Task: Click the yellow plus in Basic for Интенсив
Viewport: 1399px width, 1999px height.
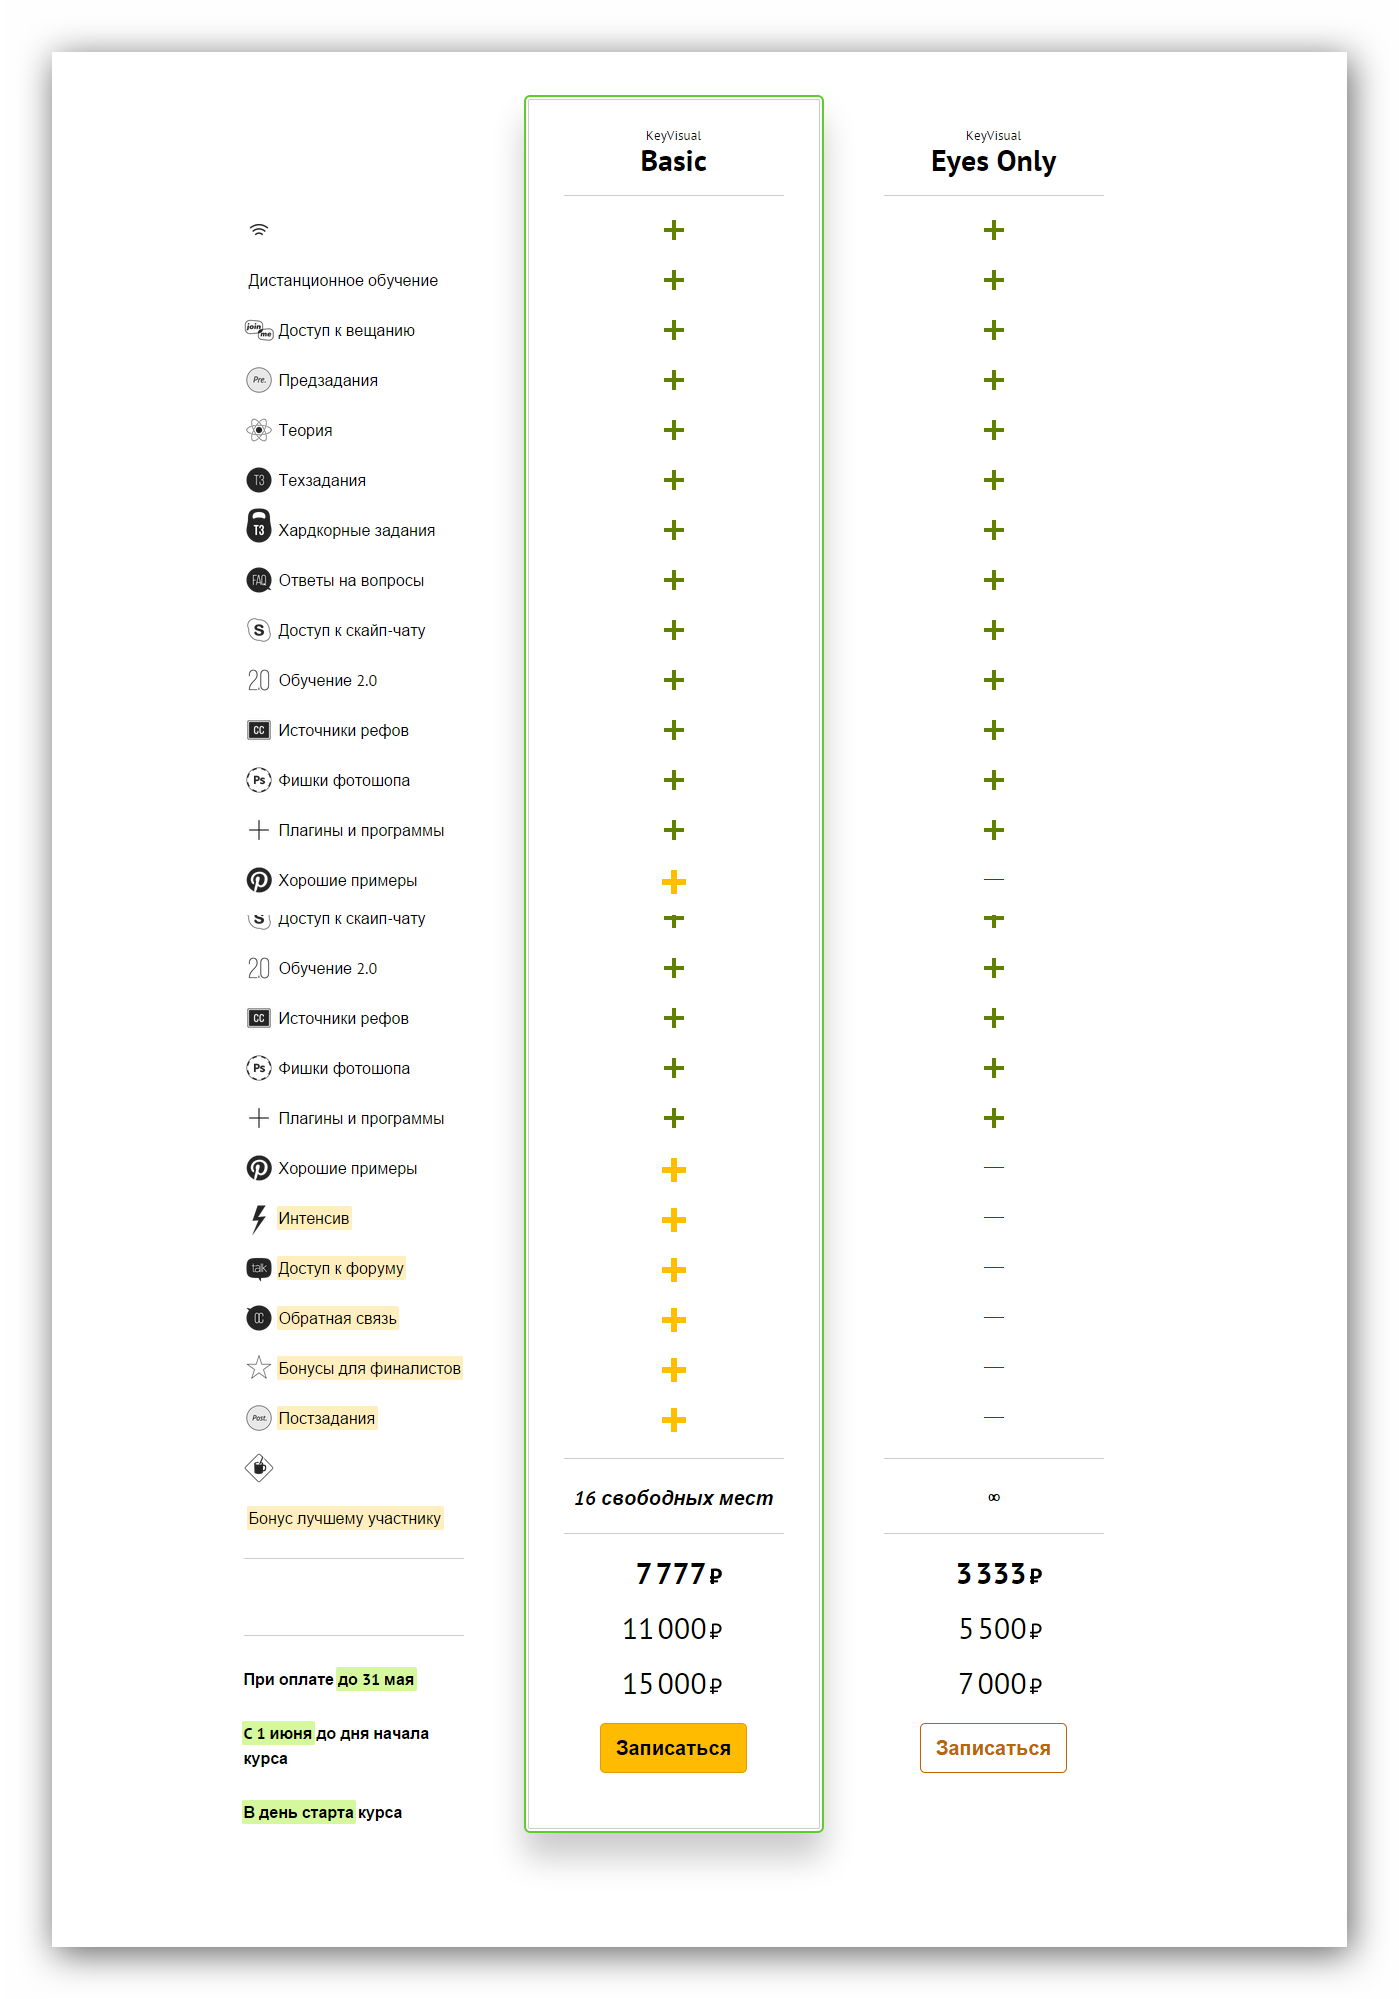Action: coord(674,1220)
